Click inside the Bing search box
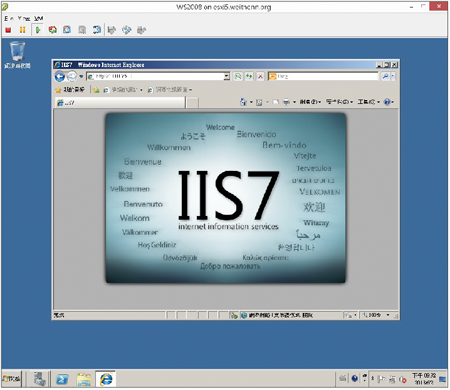Screen dimensions: 450x390 (x=323, y=77)
